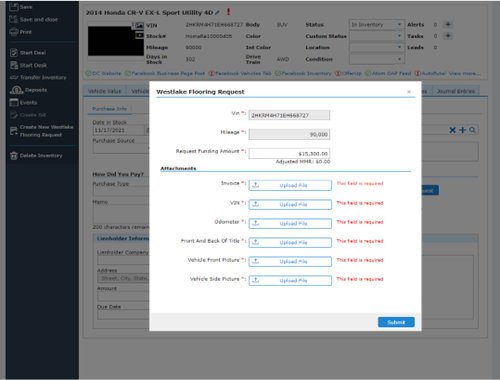Add an alert with the plus icon

point(448,24)
